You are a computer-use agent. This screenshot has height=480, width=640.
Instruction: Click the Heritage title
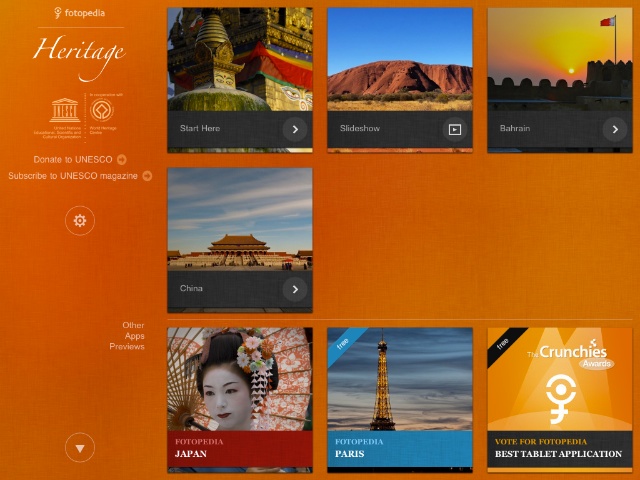[80, 56]
